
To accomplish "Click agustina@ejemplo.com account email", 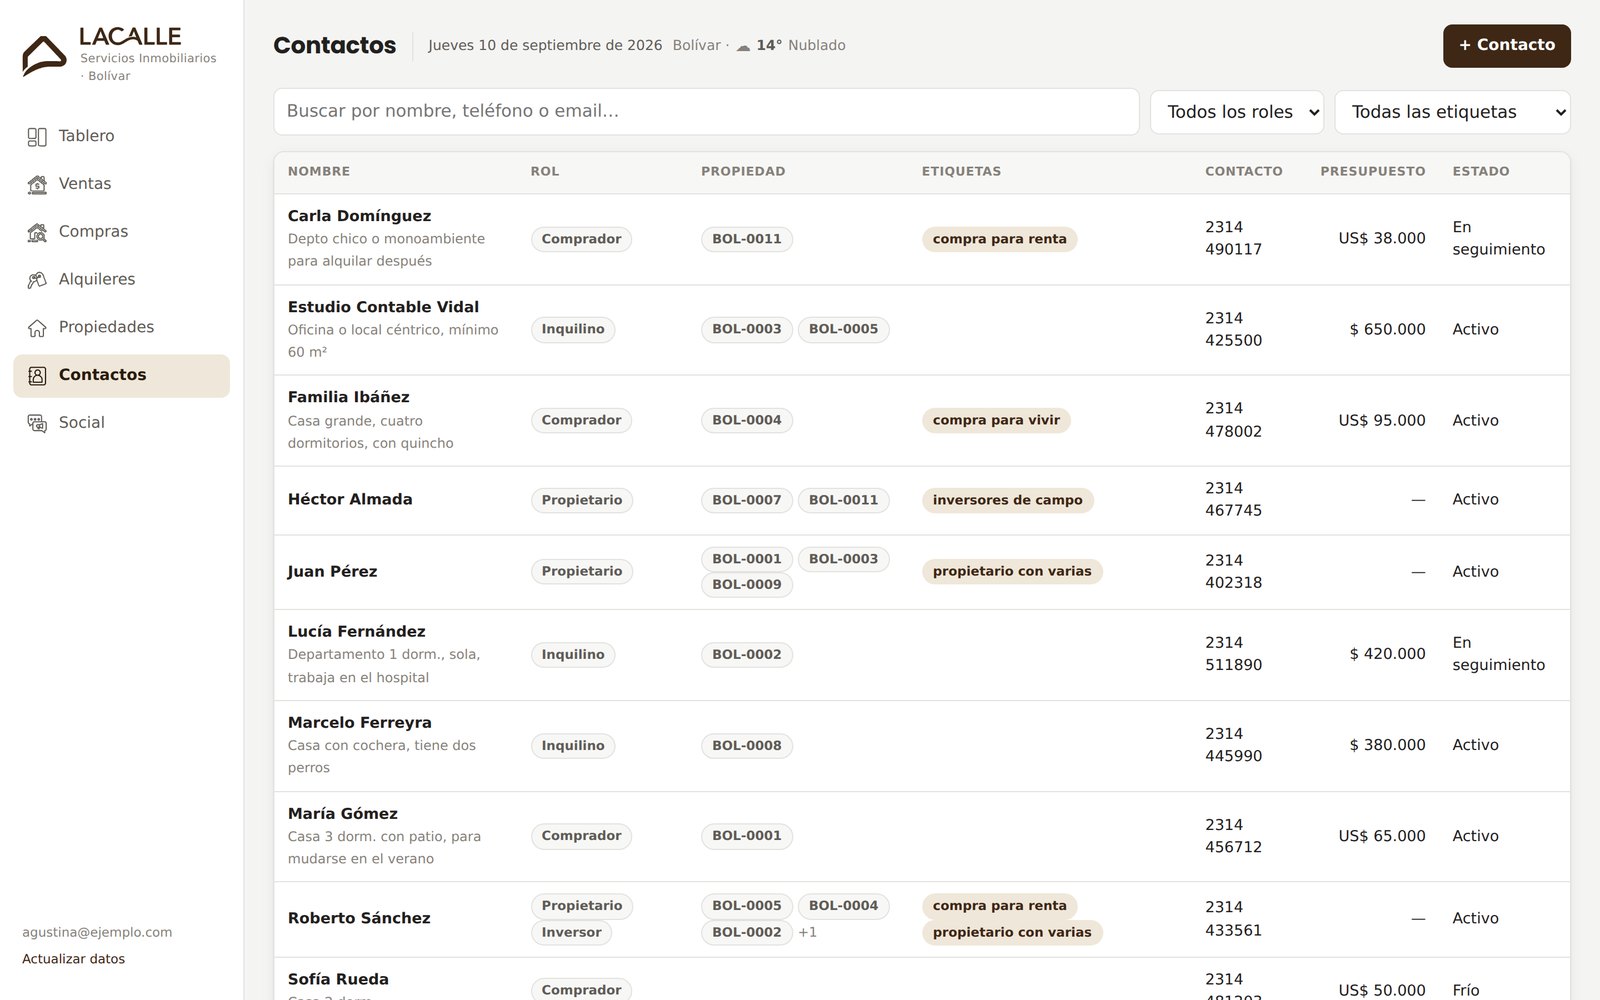I will [x=97, y=932].
